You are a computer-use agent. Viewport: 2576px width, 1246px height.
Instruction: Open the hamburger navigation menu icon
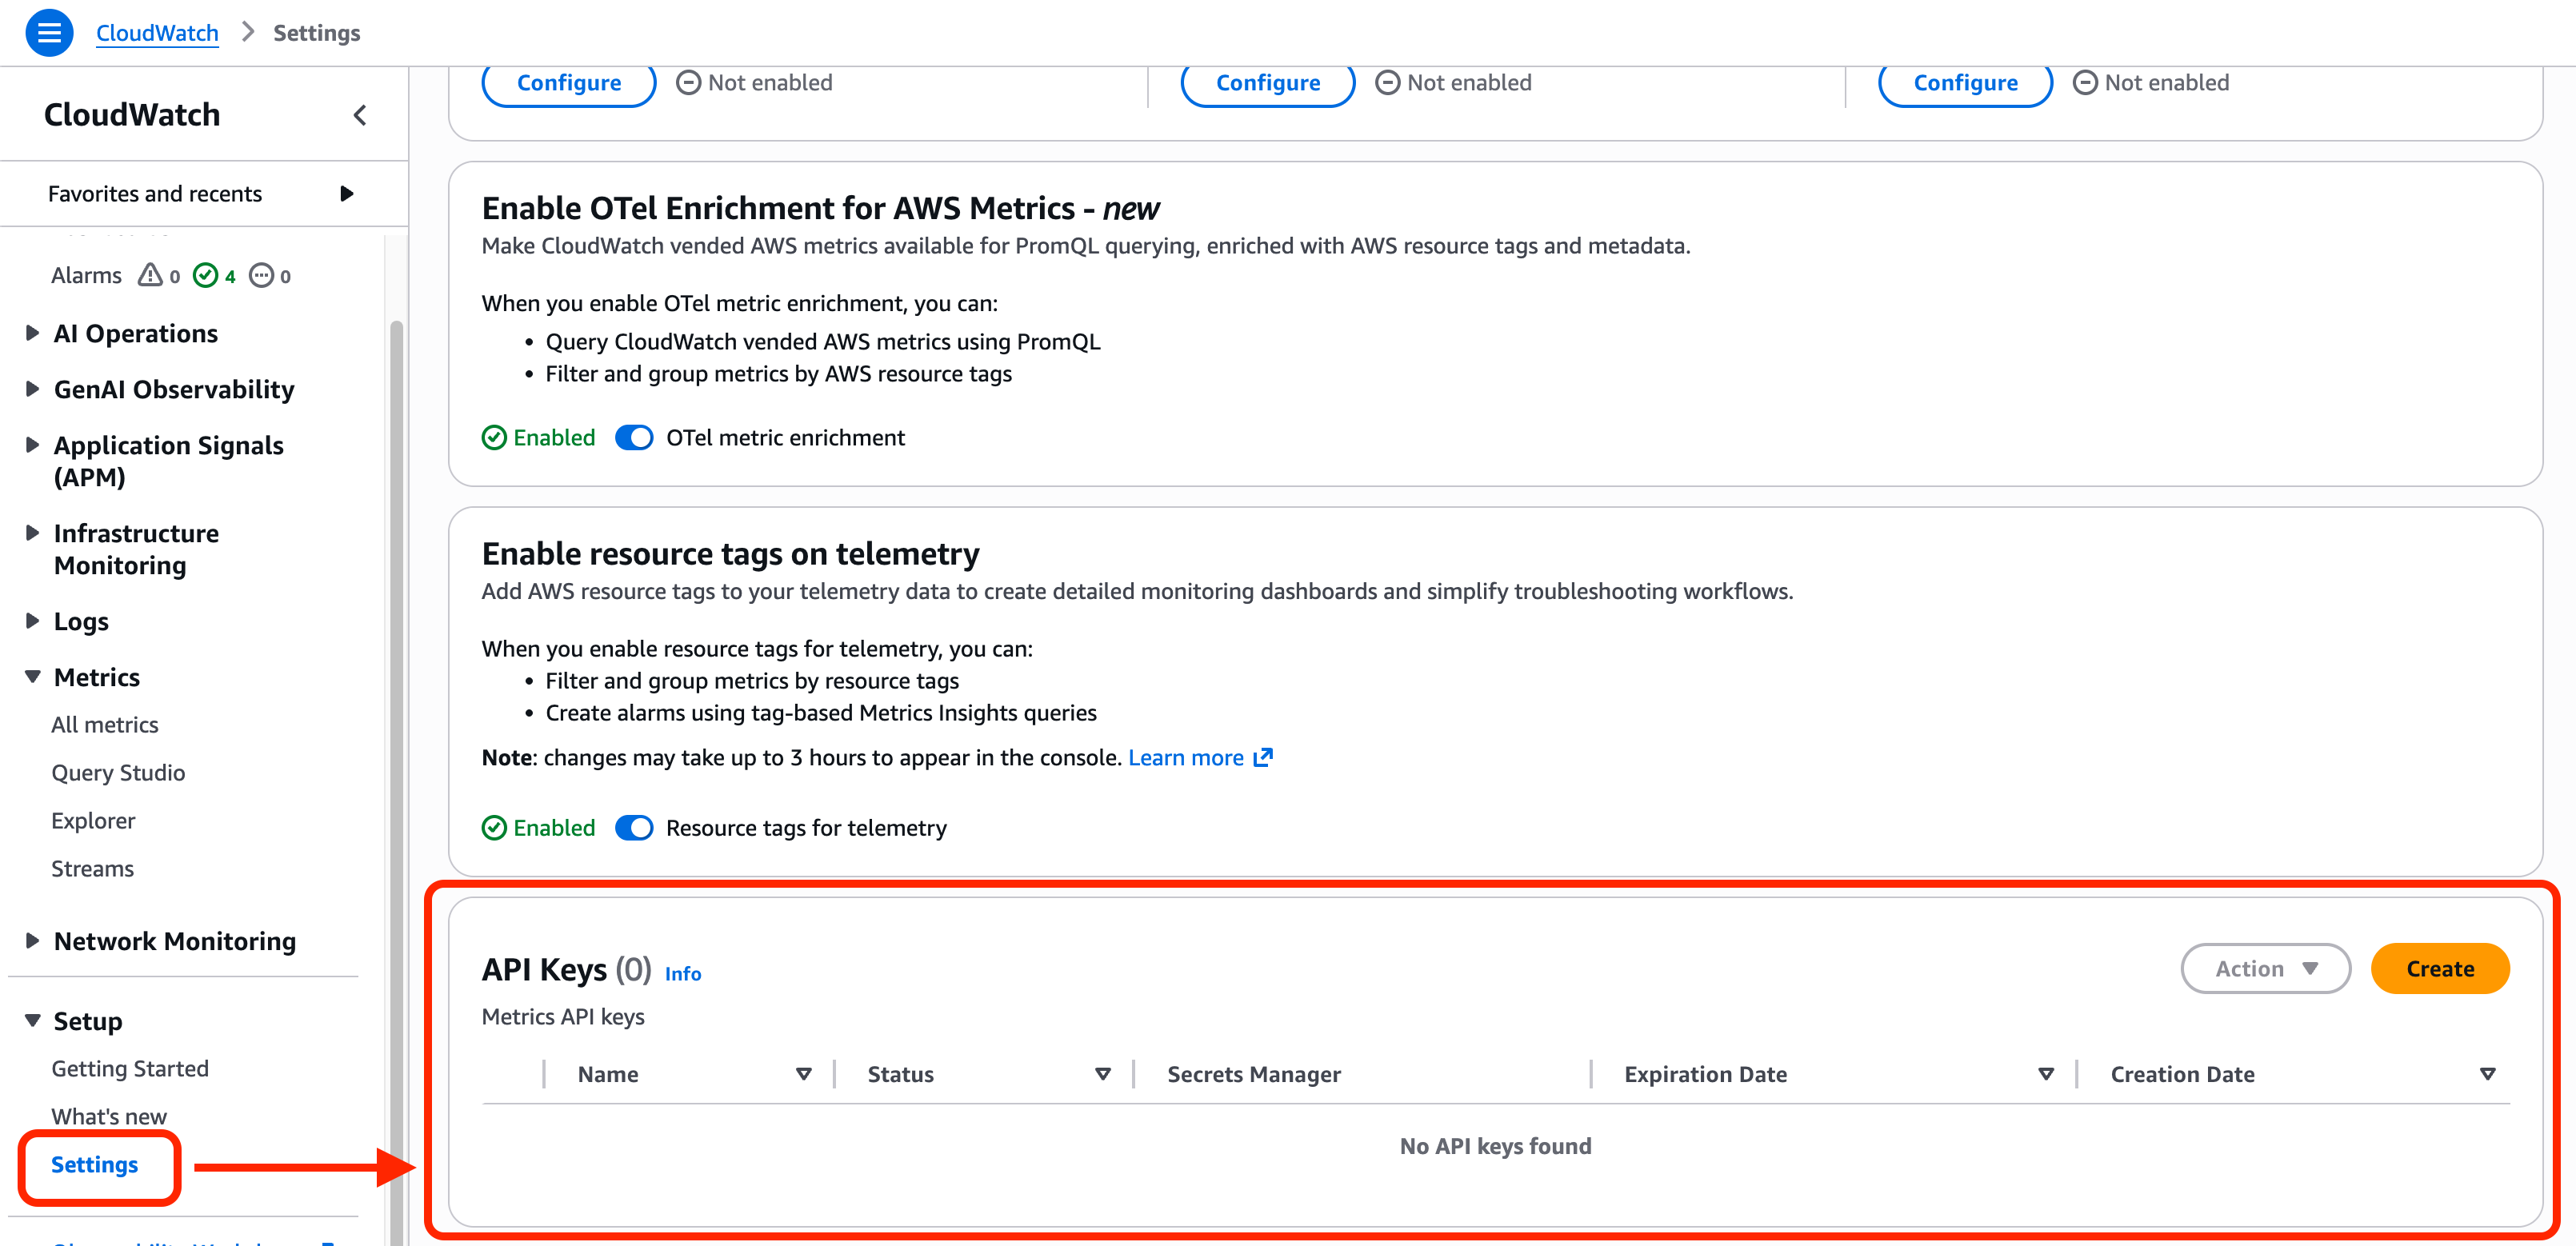pos(49,32)
